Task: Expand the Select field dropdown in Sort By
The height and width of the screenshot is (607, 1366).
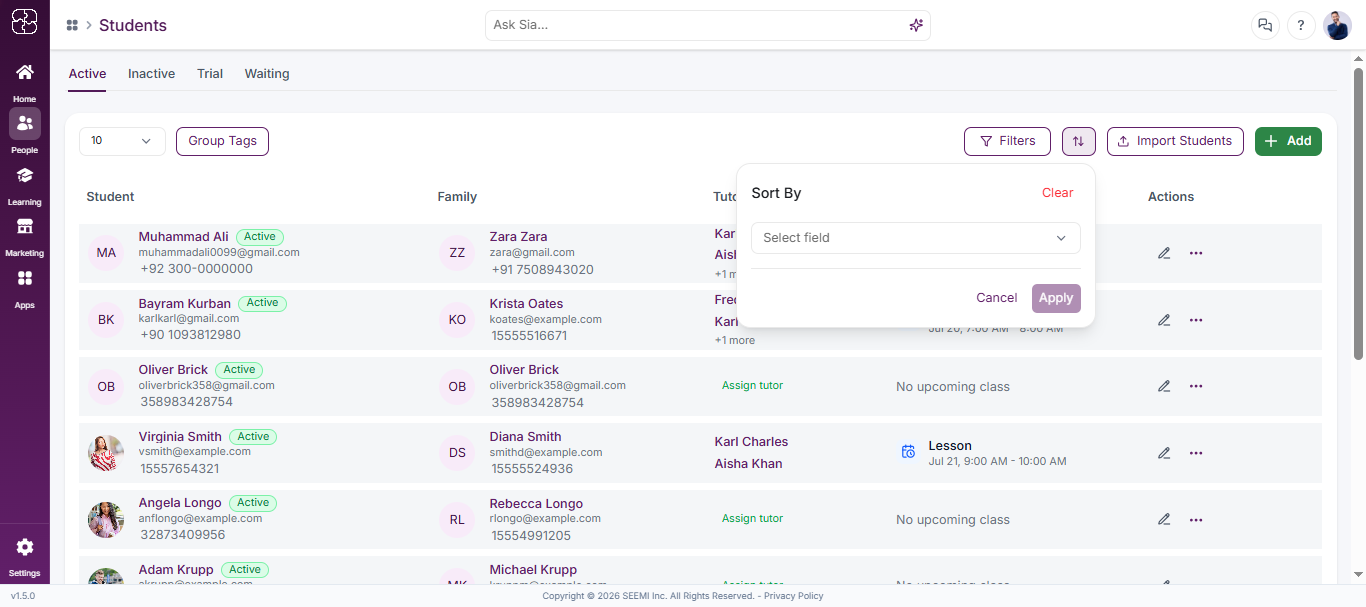Action: pos(916,238)
